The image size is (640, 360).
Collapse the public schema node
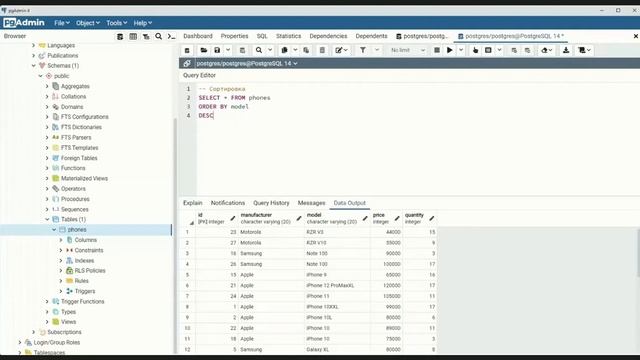coord(40,76)
